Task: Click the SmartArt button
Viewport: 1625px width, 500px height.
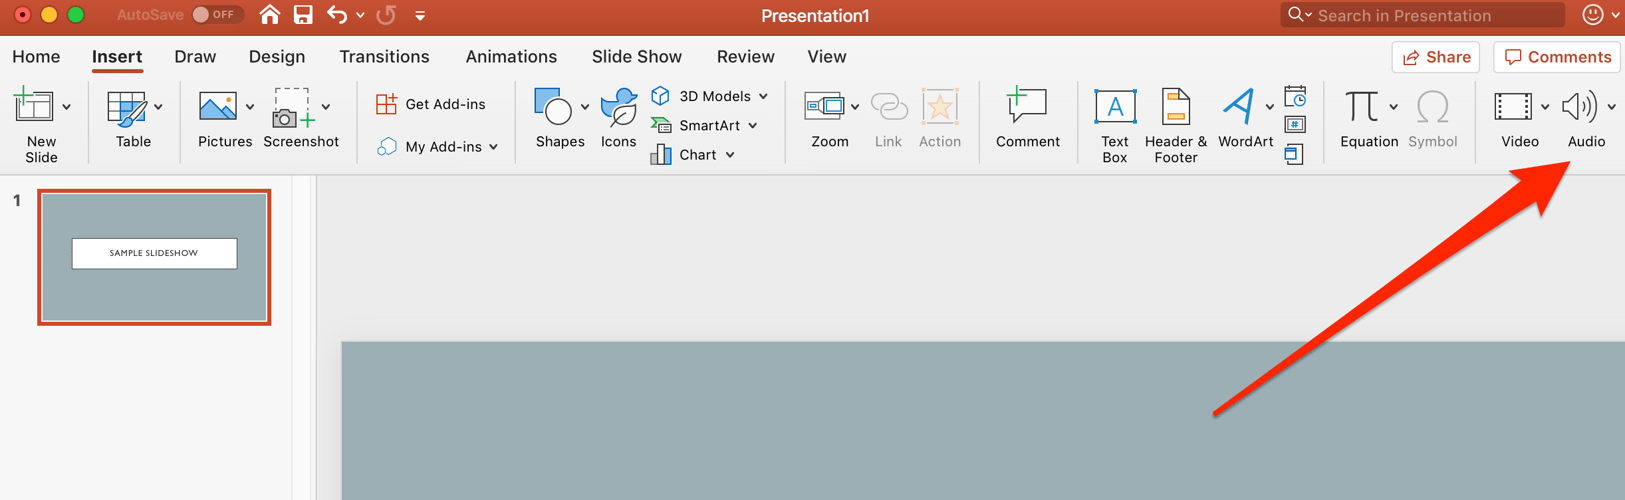Action: click(704, 126)
